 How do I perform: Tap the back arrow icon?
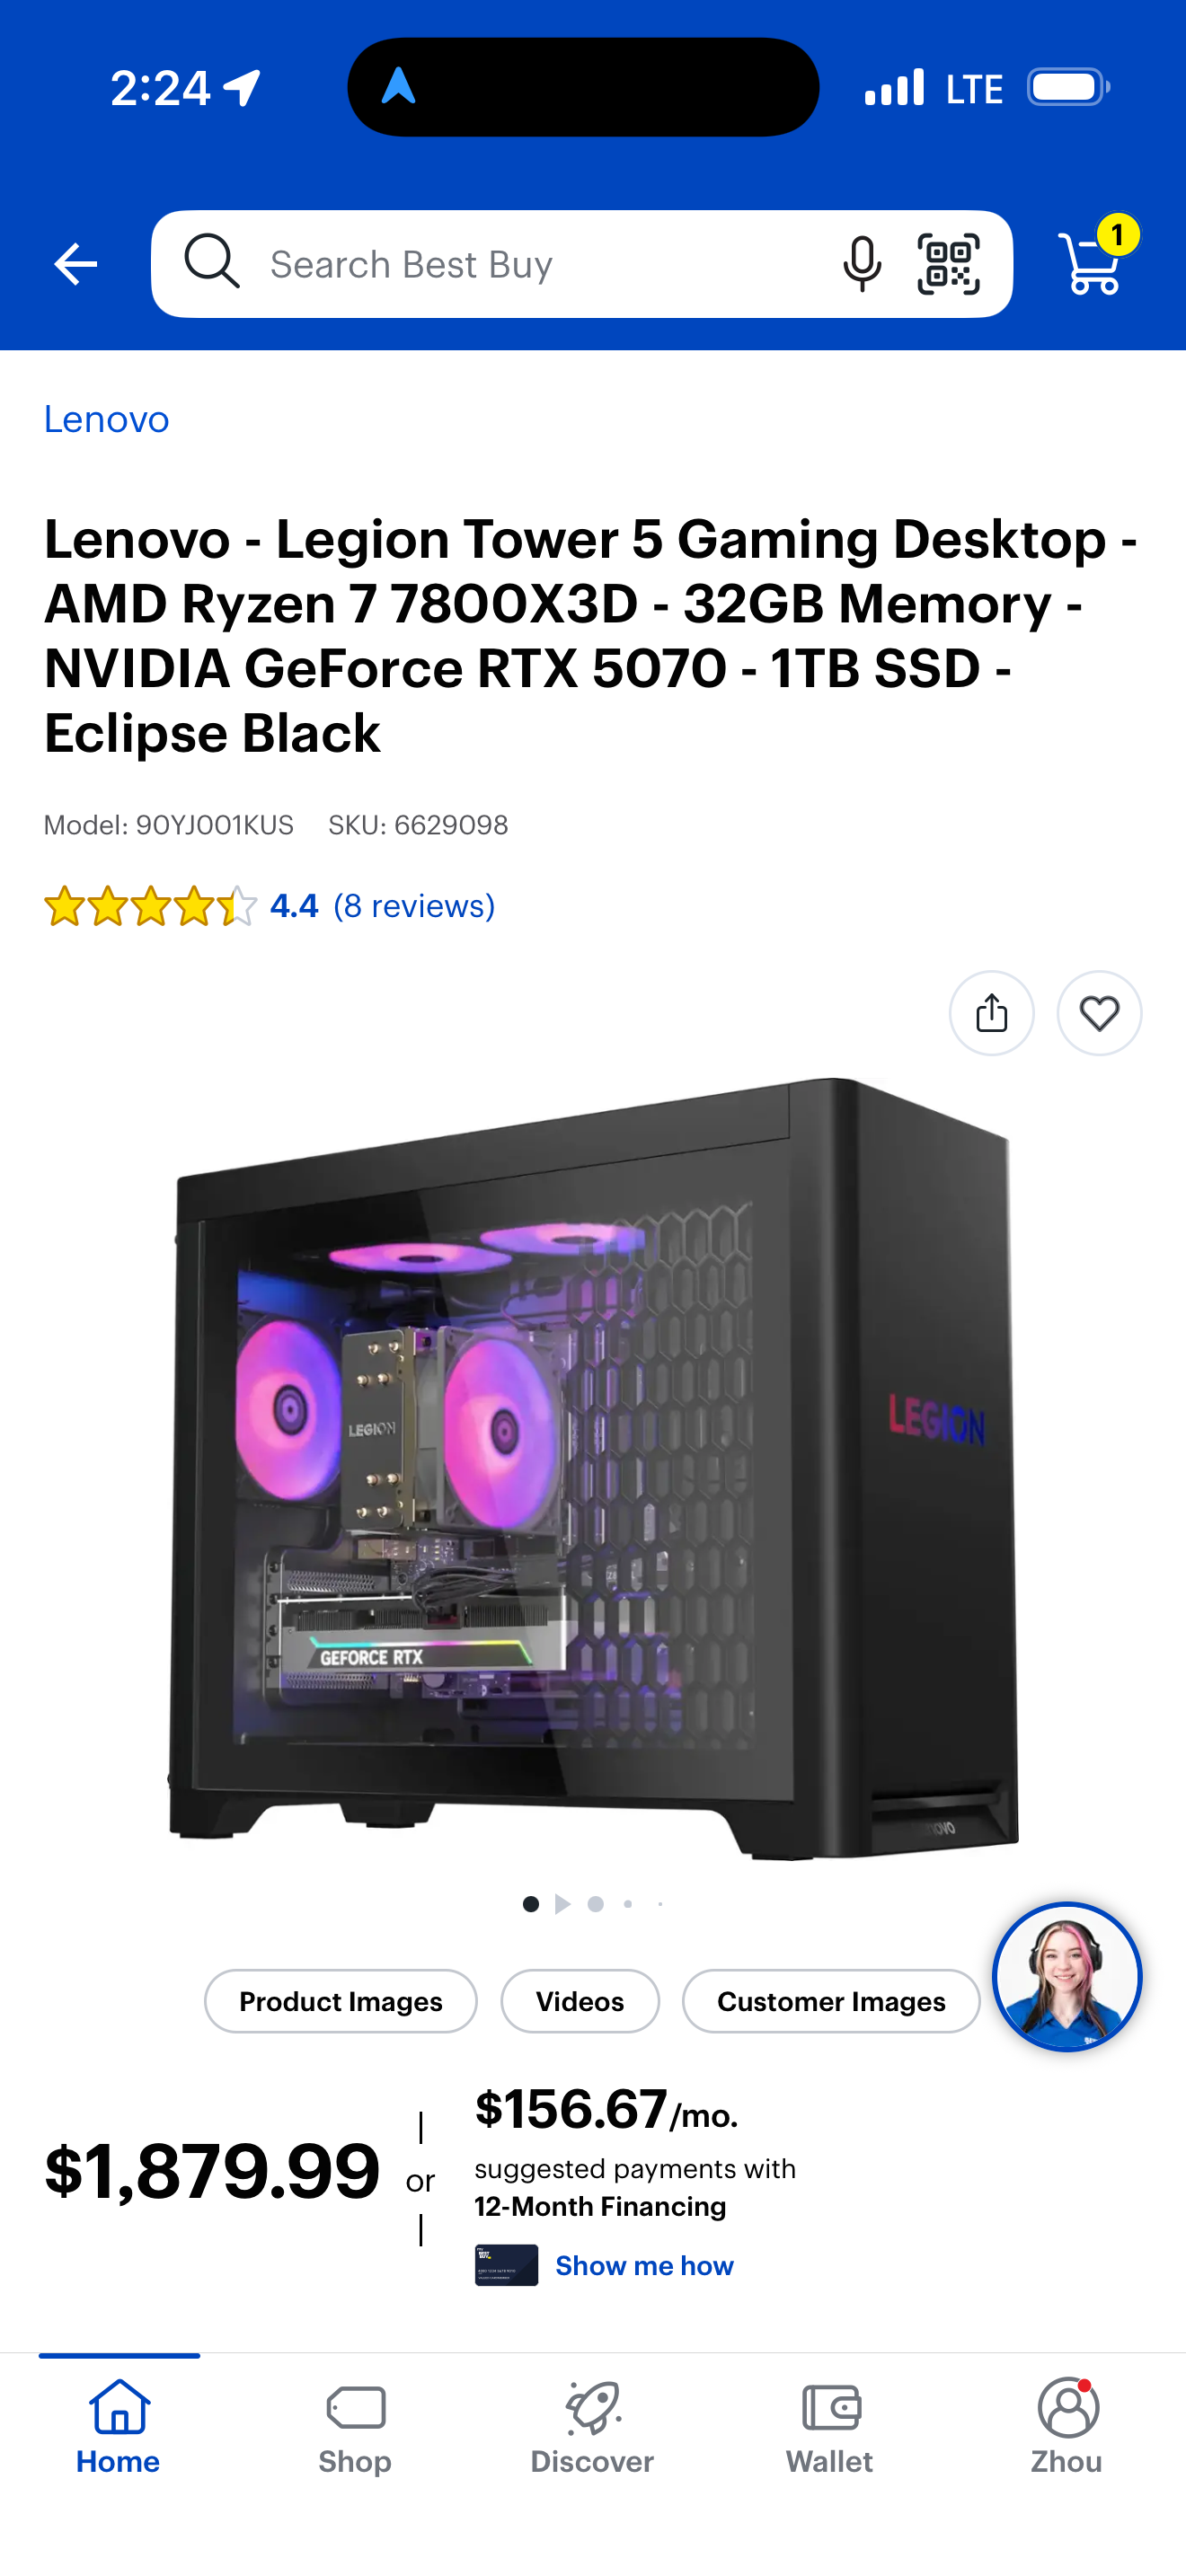(x=75, y=264)
